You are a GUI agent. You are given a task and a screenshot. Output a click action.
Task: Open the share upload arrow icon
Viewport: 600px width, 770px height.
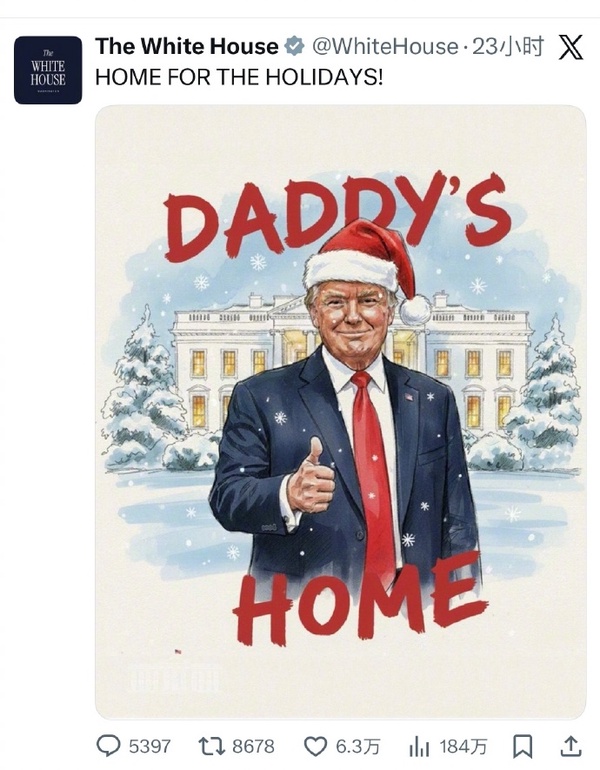pos(570,746)
